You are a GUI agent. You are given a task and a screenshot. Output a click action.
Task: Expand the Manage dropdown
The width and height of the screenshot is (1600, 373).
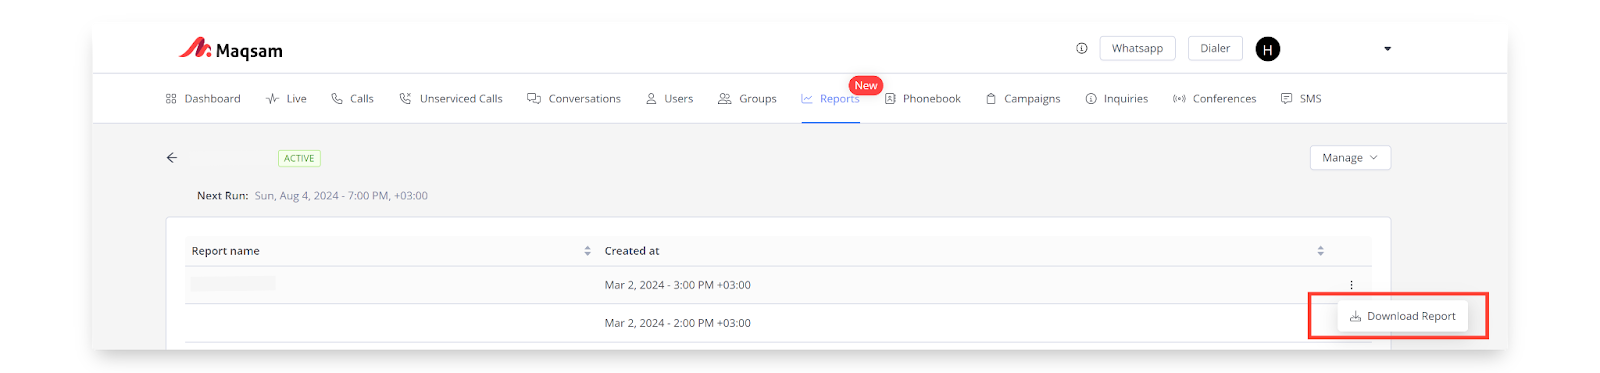coord(1350,158)
